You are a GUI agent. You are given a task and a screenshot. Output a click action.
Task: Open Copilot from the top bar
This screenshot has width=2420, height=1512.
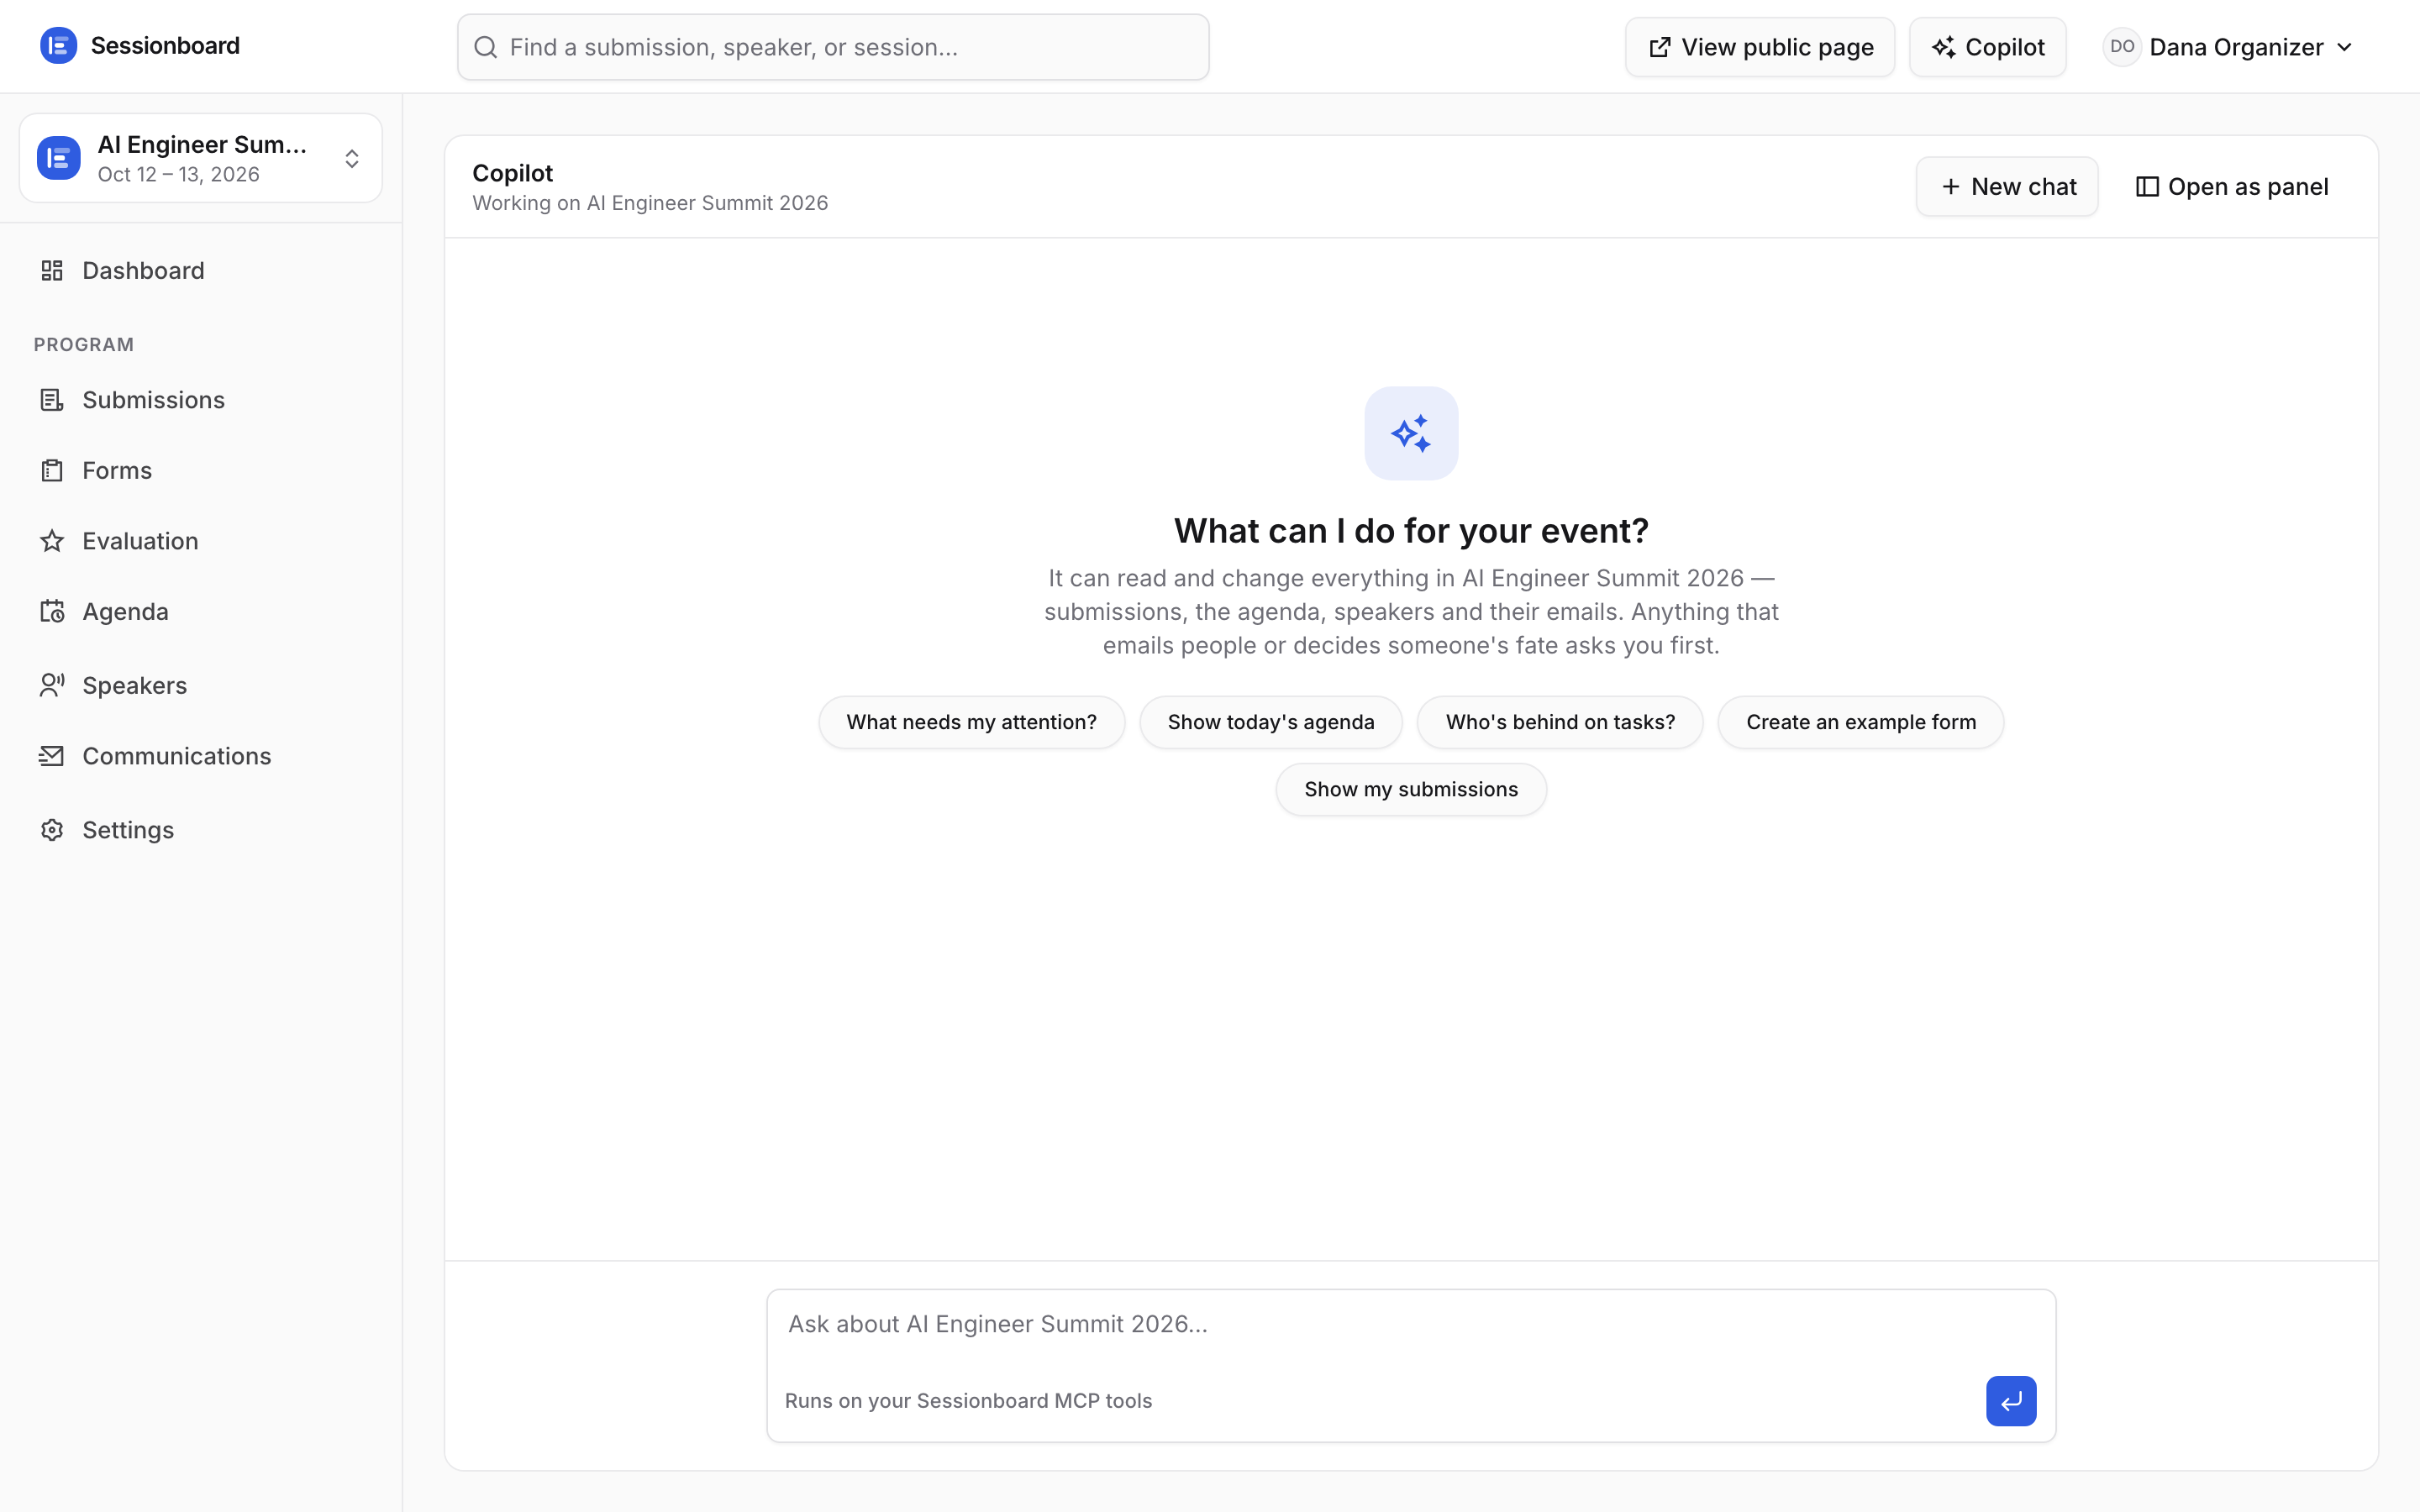(1987, 47)
